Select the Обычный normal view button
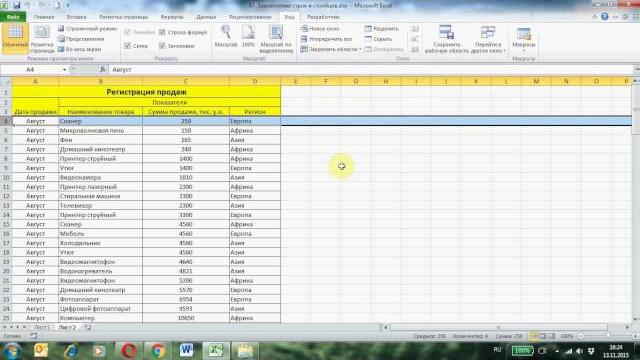The image size is (640, 360). click(15, 38)
